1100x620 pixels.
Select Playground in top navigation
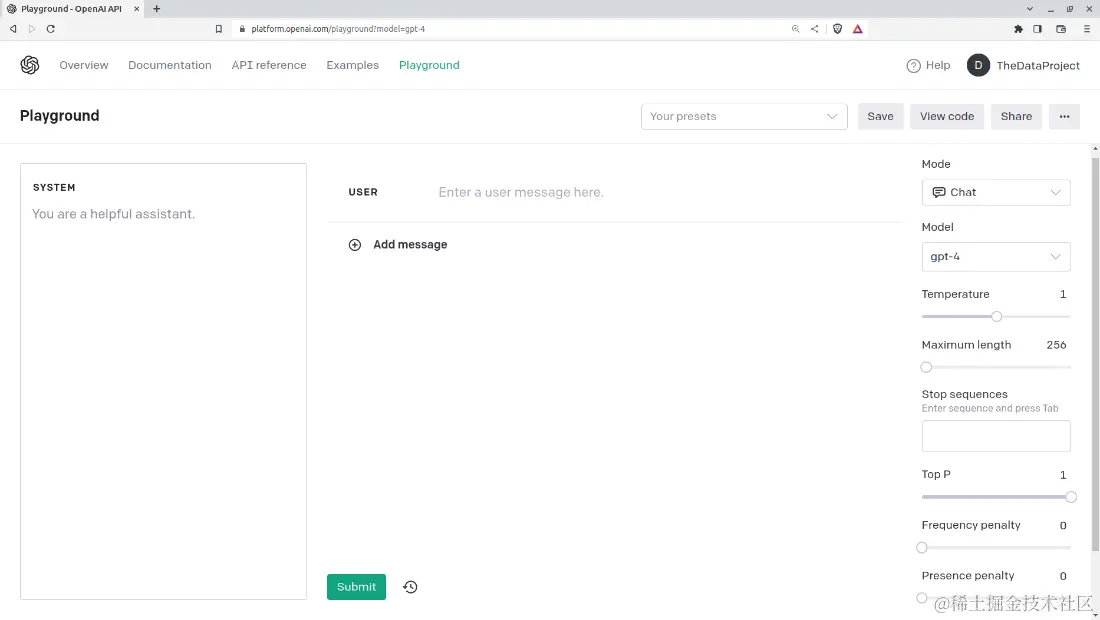pos(429,65)
